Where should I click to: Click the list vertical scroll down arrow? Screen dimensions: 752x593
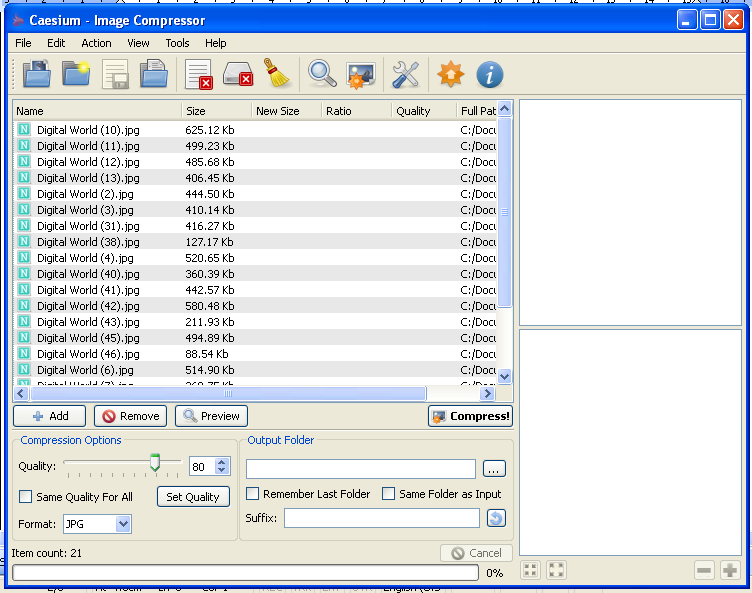505,377
